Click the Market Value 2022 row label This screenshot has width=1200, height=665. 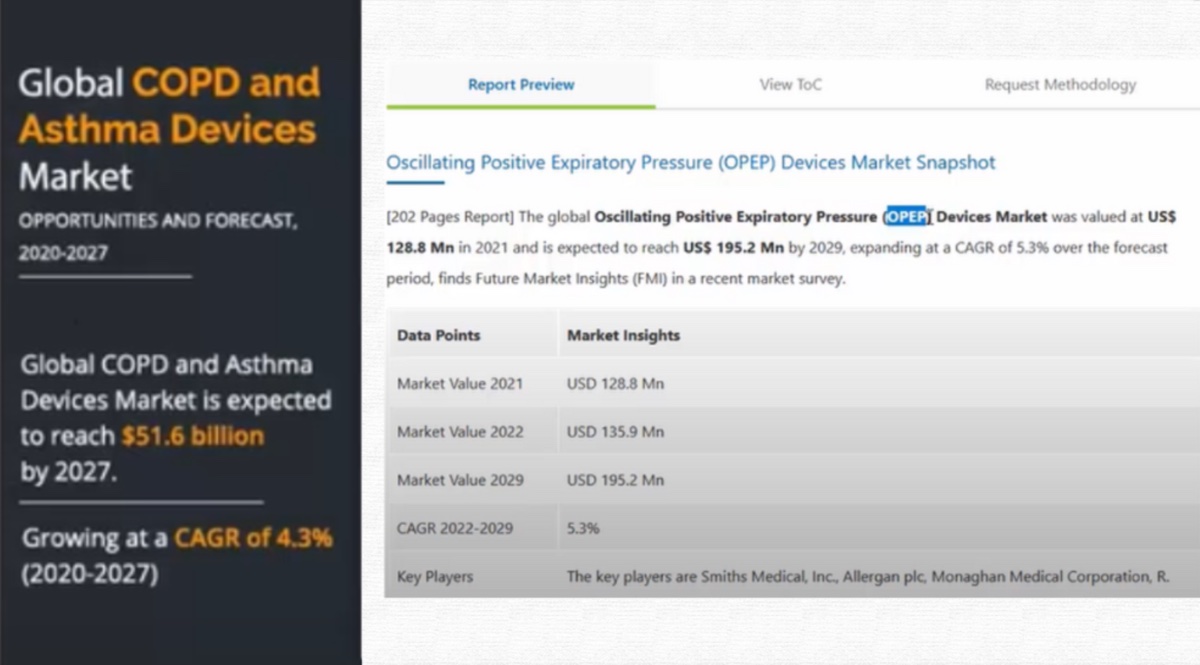[460, 432]
